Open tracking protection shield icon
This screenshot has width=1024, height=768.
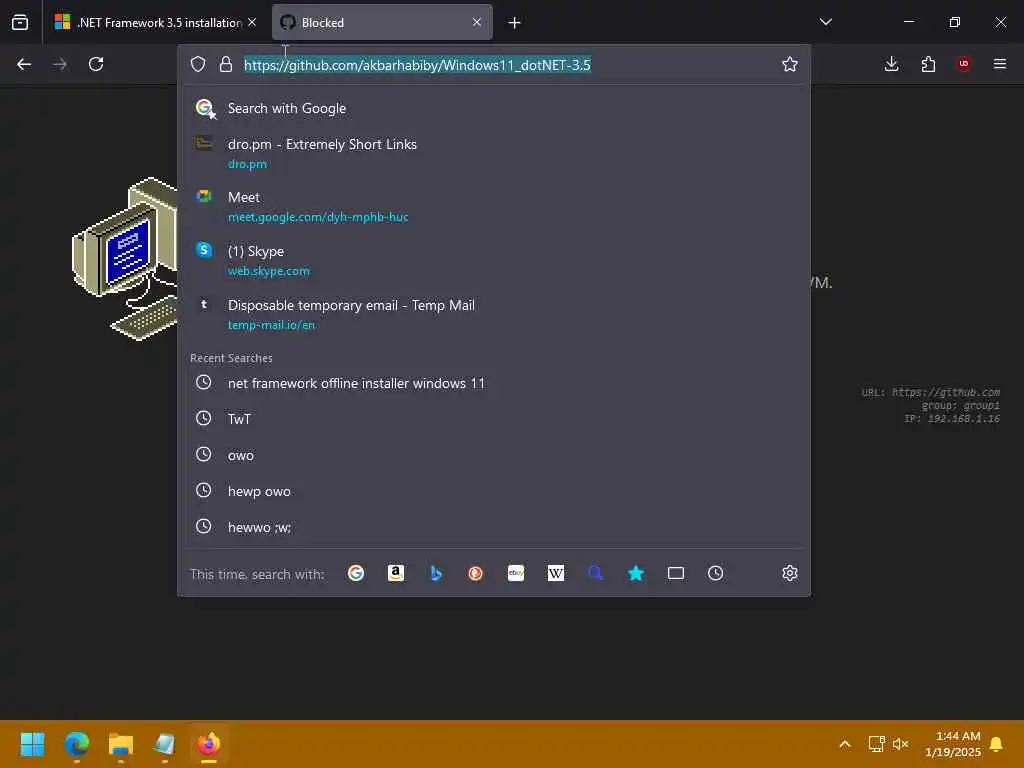[198, 64]
